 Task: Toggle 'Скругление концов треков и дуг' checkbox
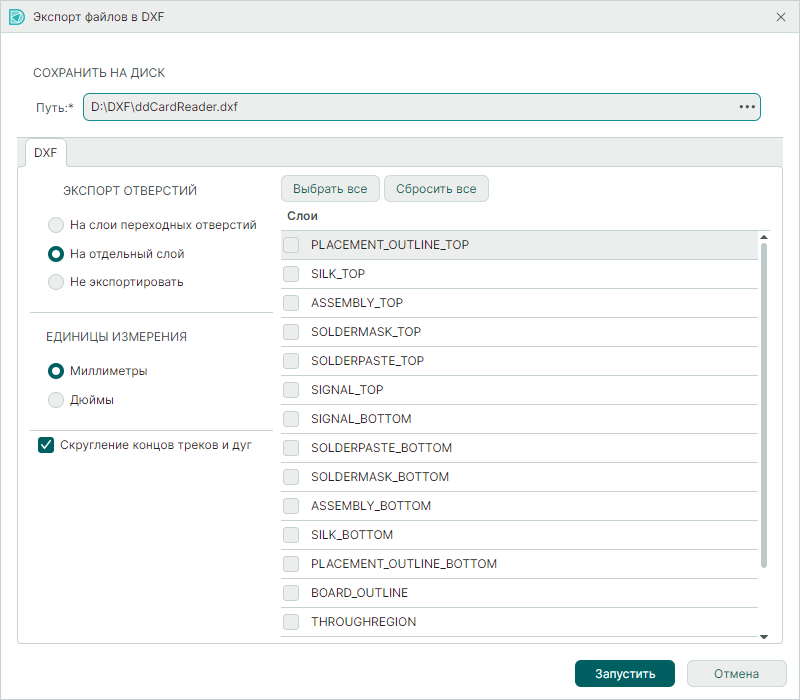click(46, 445)
